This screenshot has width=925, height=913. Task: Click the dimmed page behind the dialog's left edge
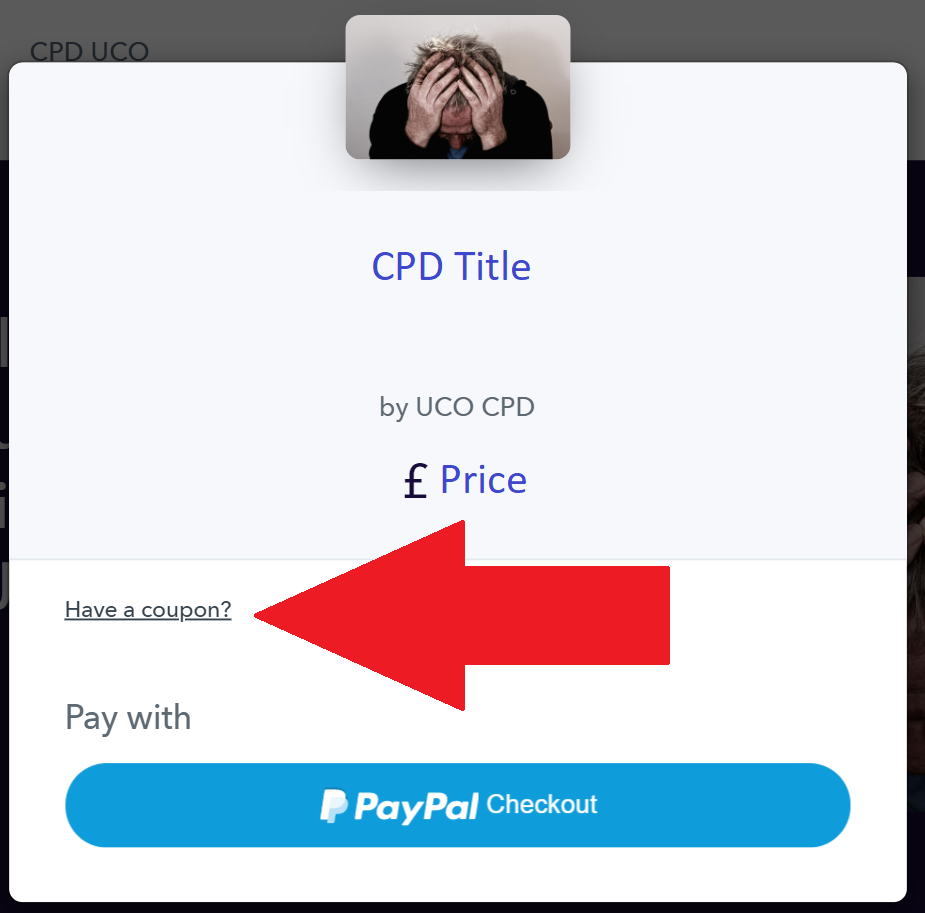pos(4,472)
